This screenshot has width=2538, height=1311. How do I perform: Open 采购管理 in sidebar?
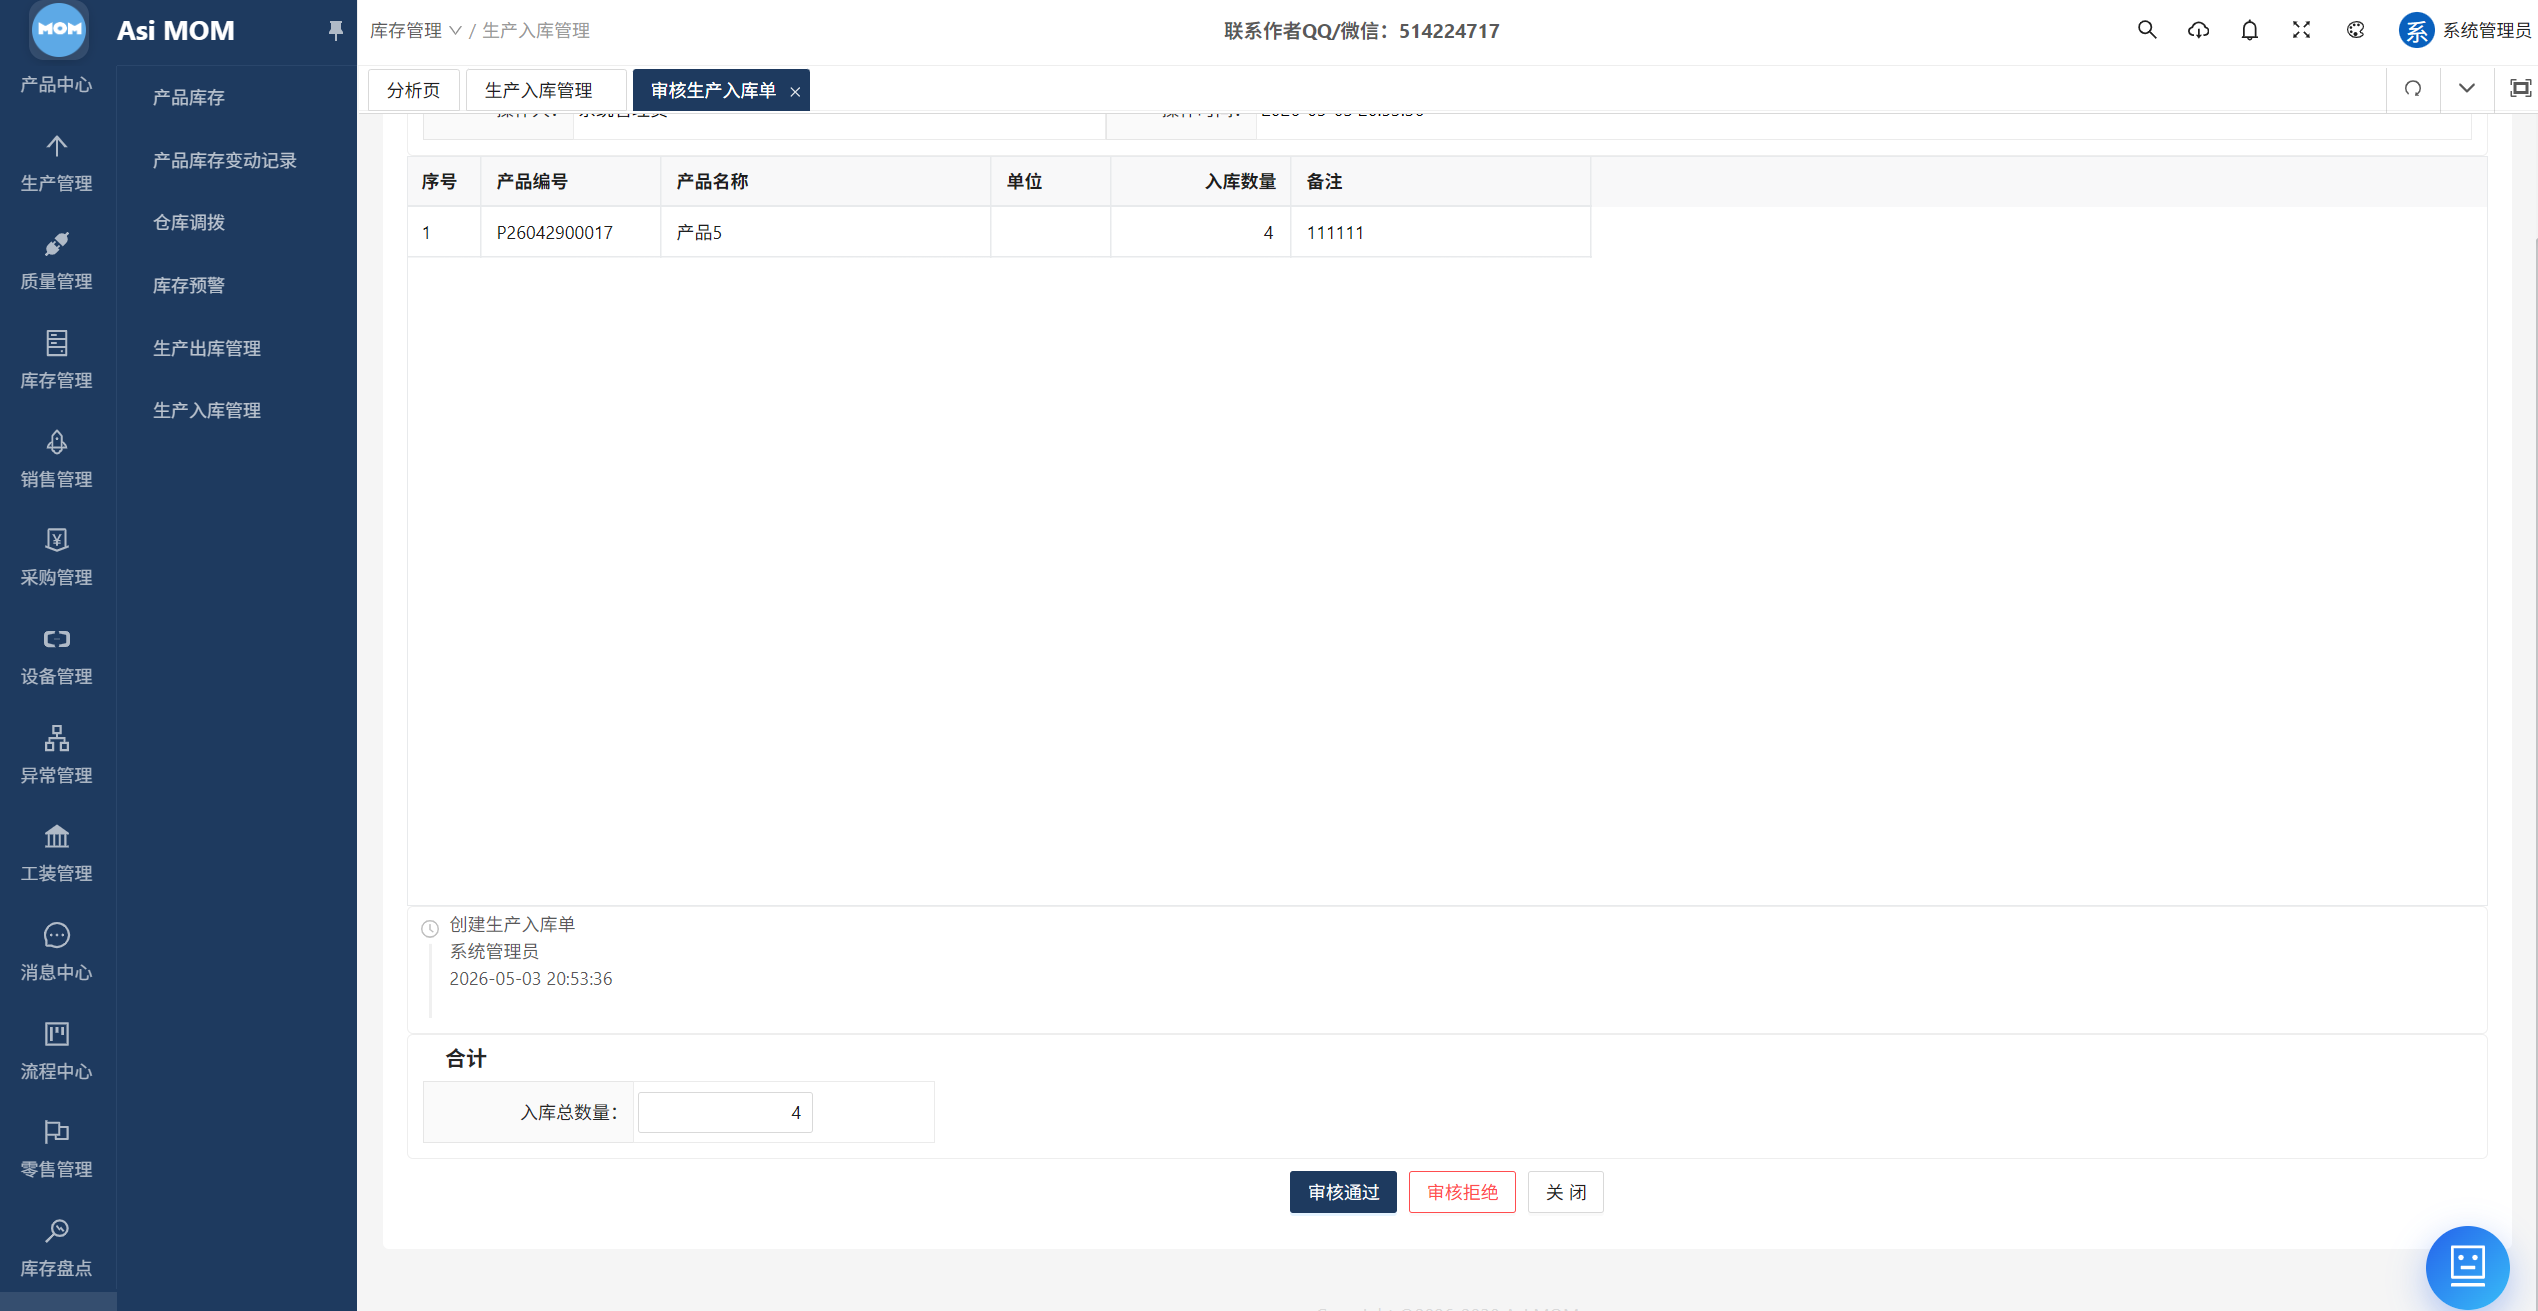[57, 558]
